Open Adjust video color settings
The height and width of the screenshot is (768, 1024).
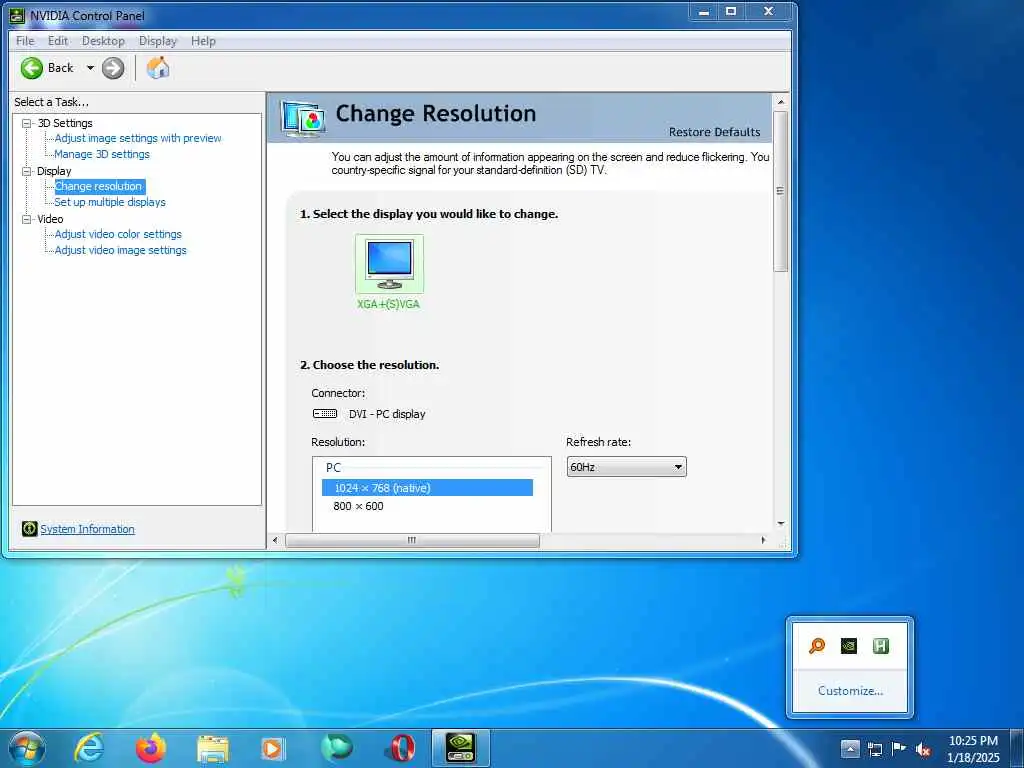[118, 234]
